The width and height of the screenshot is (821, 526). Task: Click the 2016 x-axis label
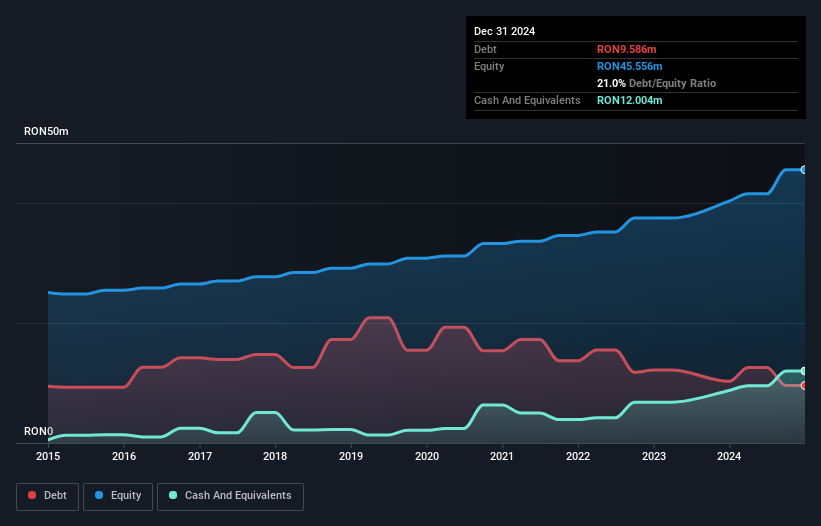pos(124,456)
